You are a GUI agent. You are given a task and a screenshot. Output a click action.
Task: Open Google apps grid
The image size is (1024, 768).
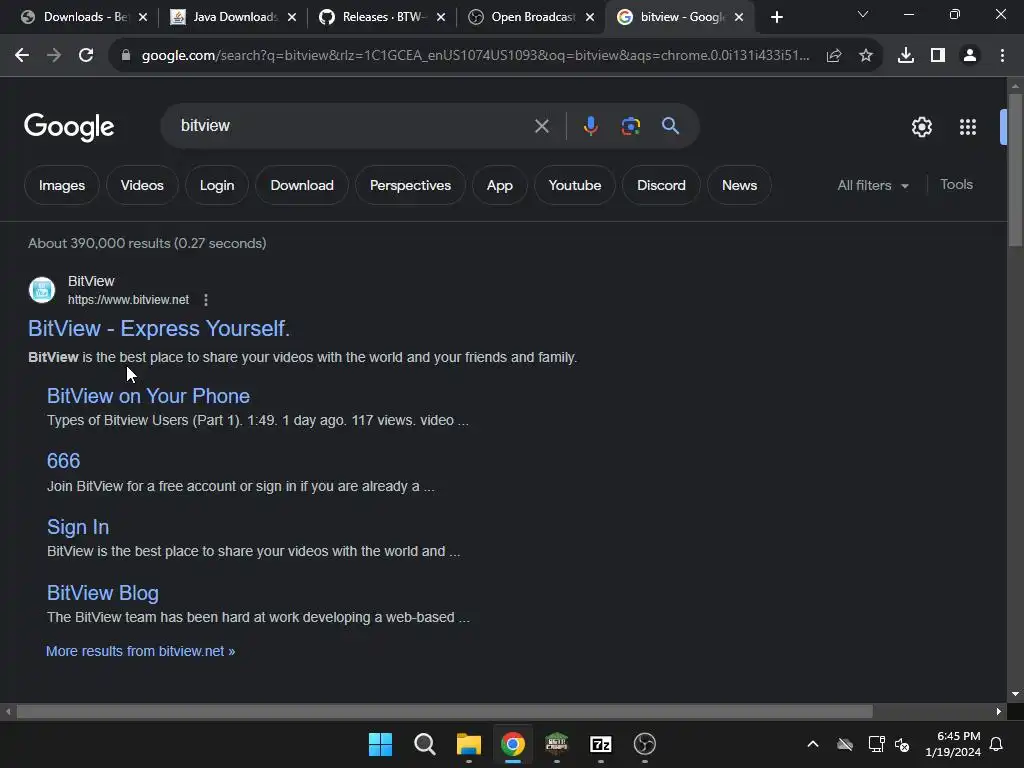[x=968, y=127]
